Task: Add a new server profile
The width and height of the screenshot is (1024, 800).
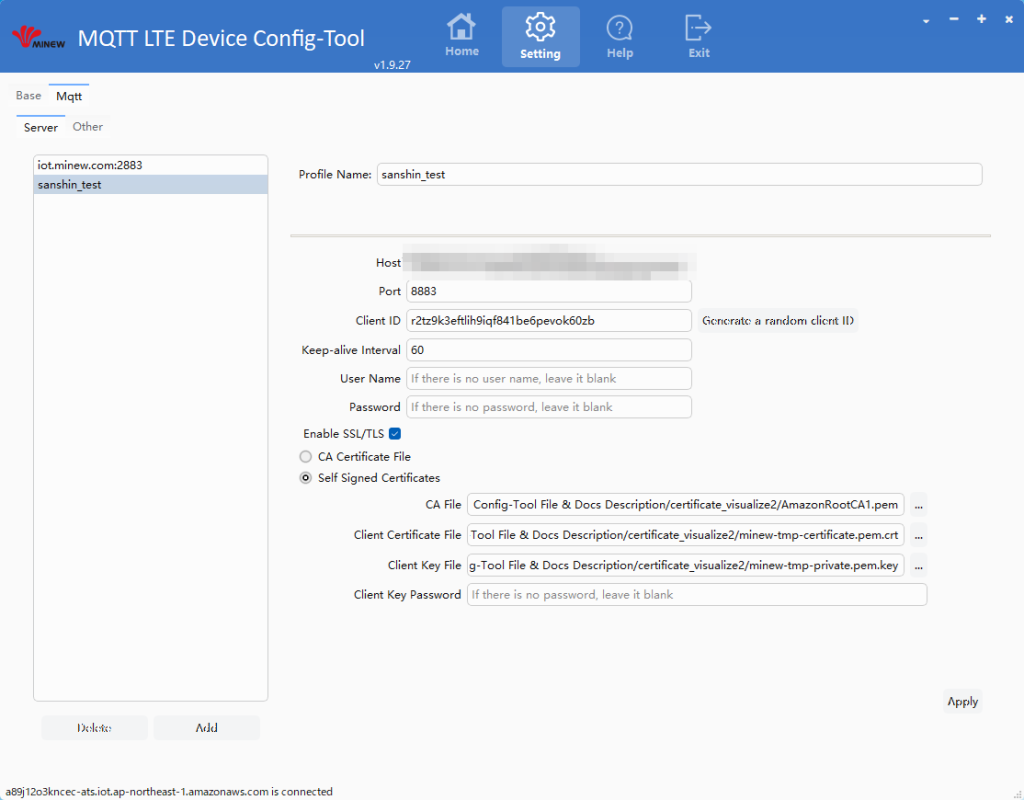Action: coord(206,728)
